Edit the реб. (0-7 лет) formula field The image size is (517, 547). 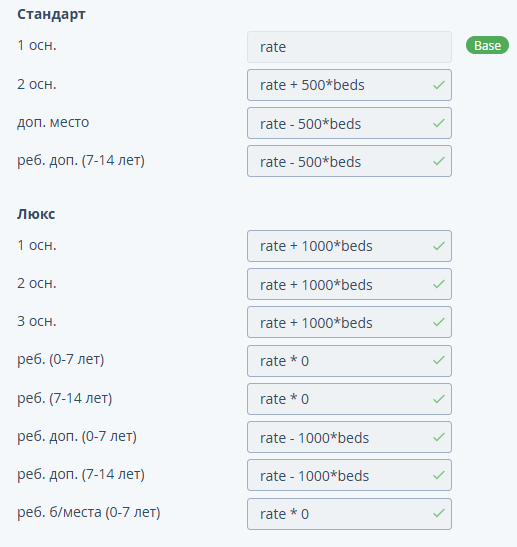(x=349, y=361)
